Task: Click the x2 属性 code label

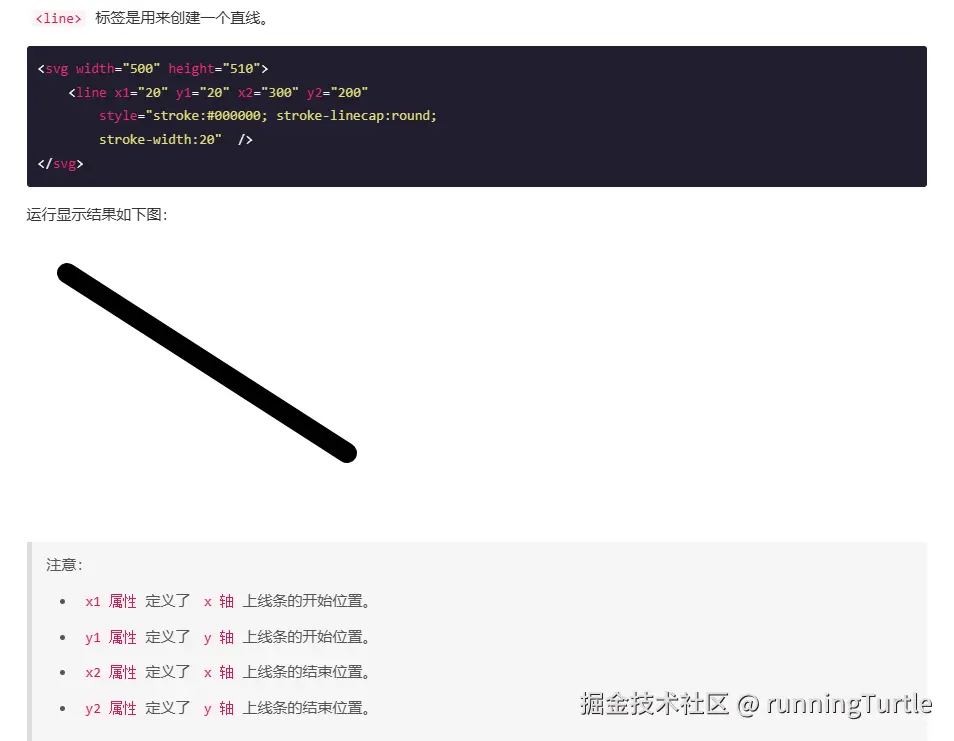Action: (111, 673)
